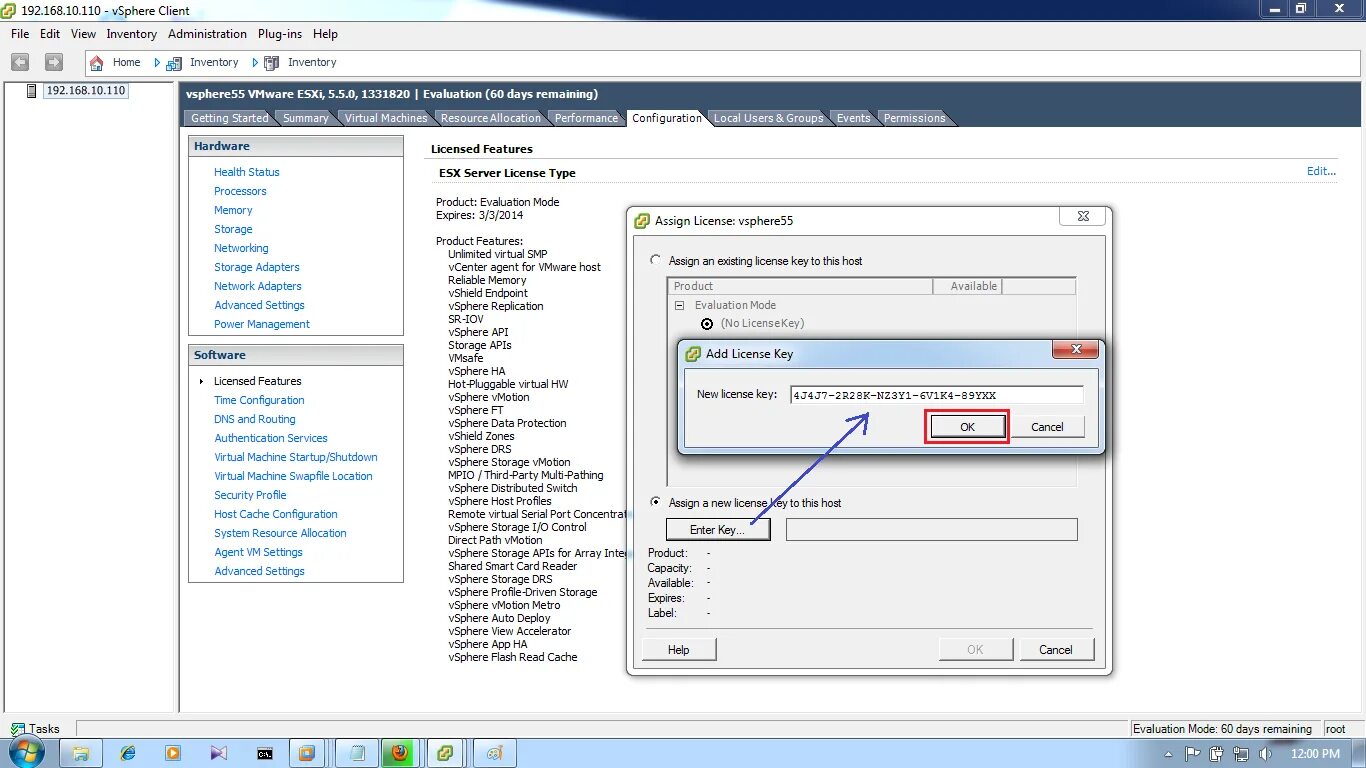
Task: Open Windows Media Player from taskbar
Action: coord(173,753)
